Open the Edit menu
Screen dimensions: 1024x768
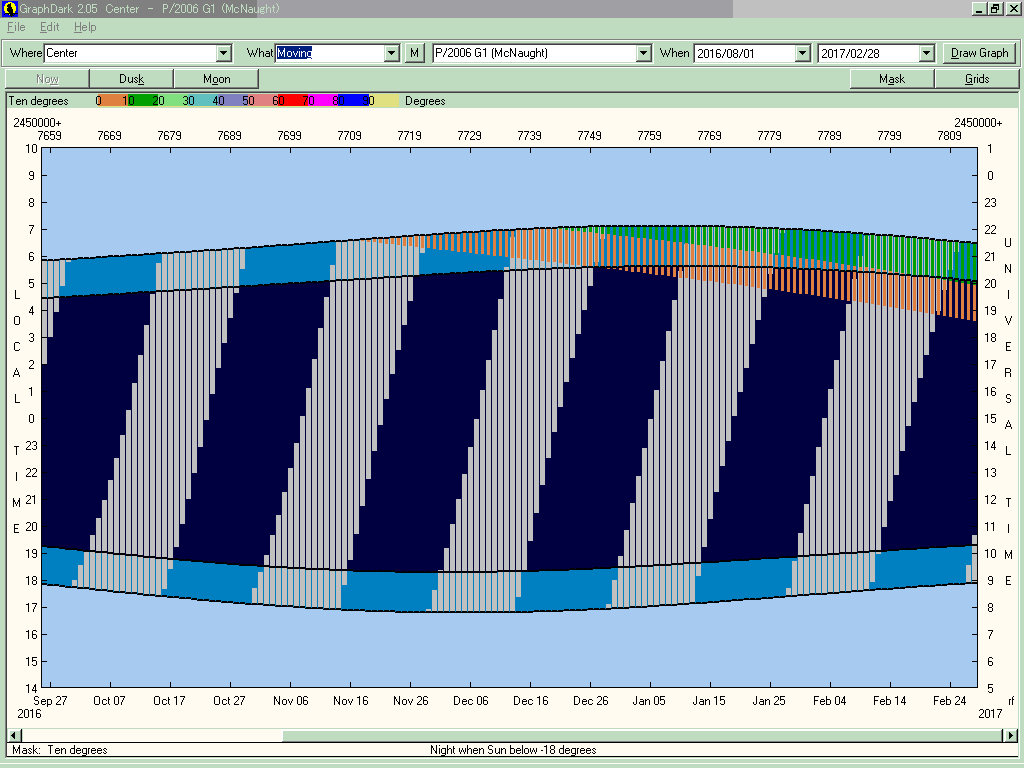click(49, 27)
